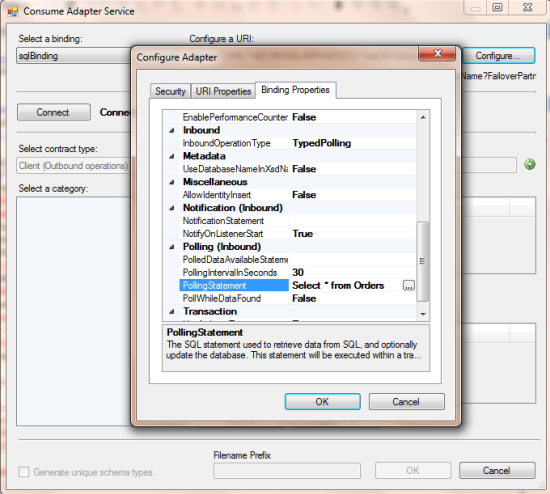550x494 pixels.
Task: Click the EnablePerformanceCounter False value
Action: coord(304,117)
